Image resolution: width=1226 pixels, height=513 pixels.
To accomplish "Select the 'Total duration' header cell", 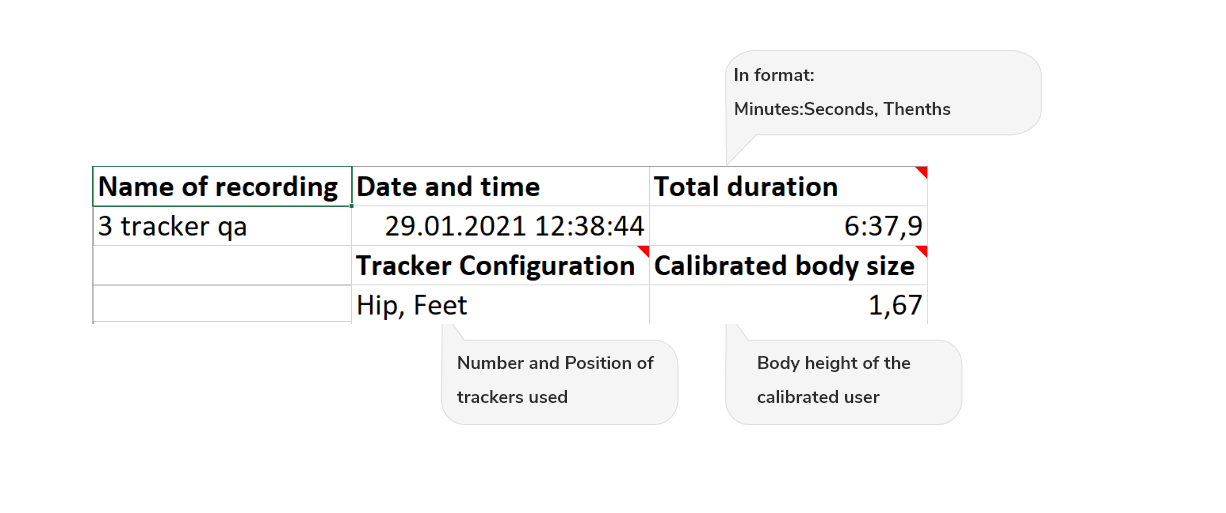I will coord(787,187).
